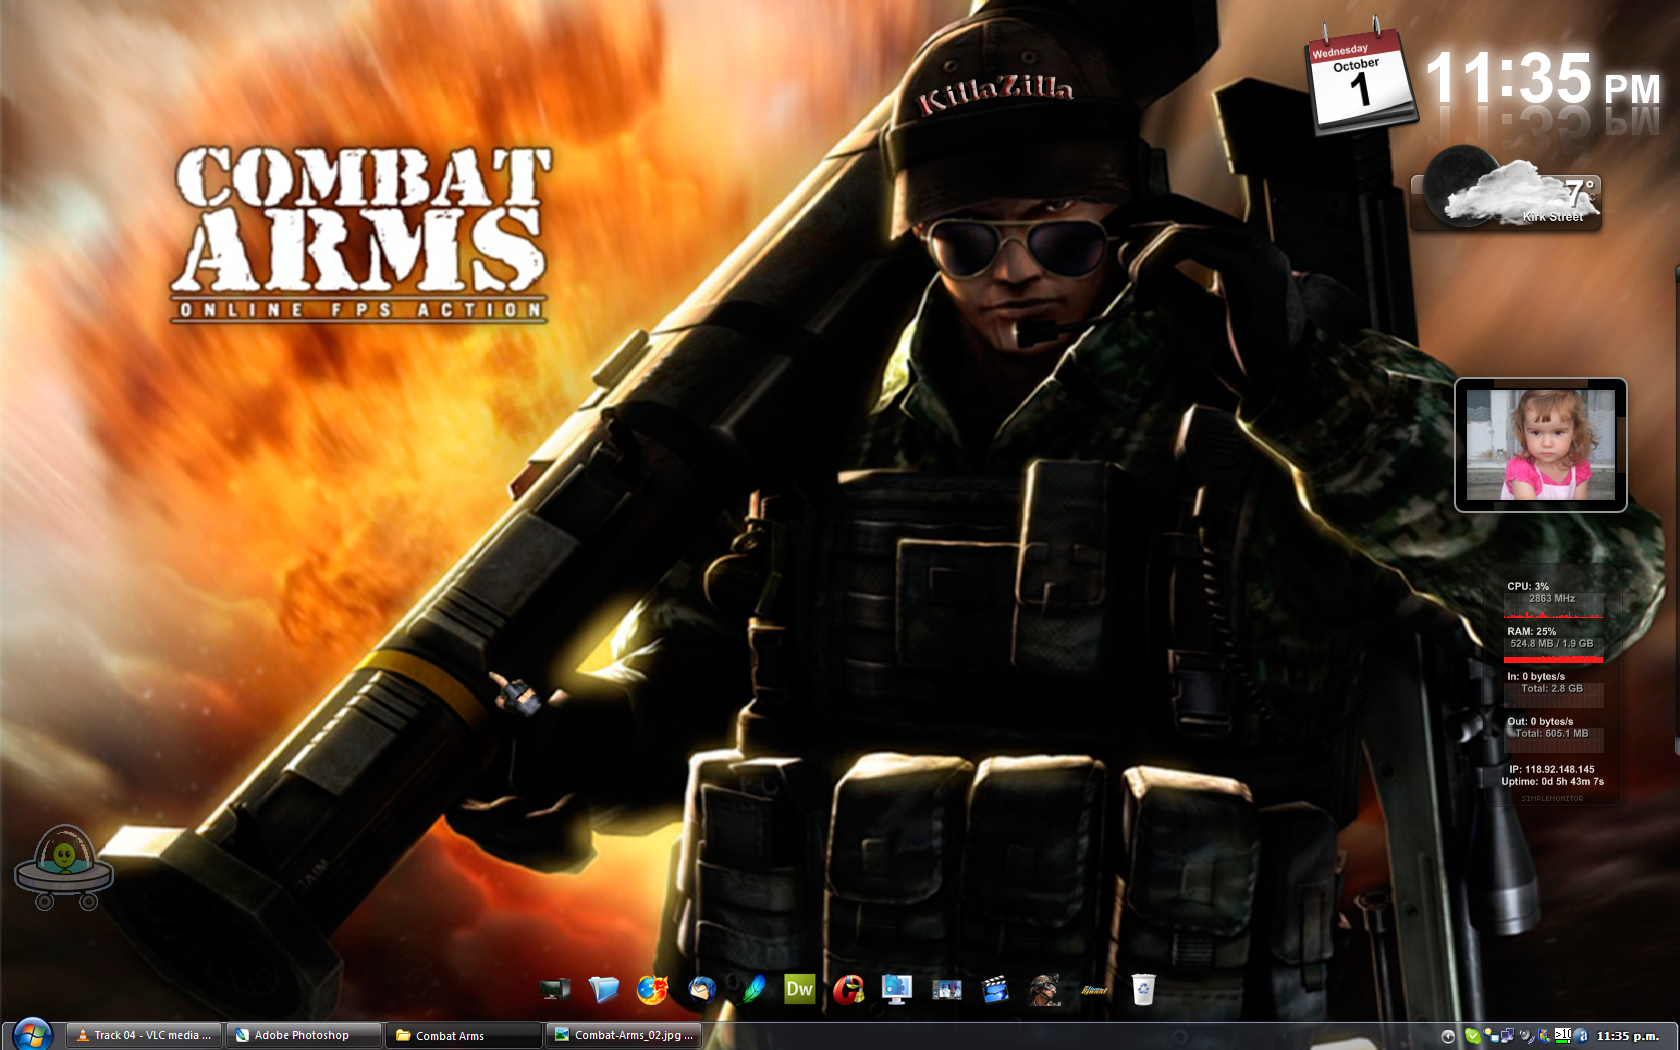Open the picture viewer icon in dock
The width and height of the screenshot is (1680, 1050).
point(946,989)
